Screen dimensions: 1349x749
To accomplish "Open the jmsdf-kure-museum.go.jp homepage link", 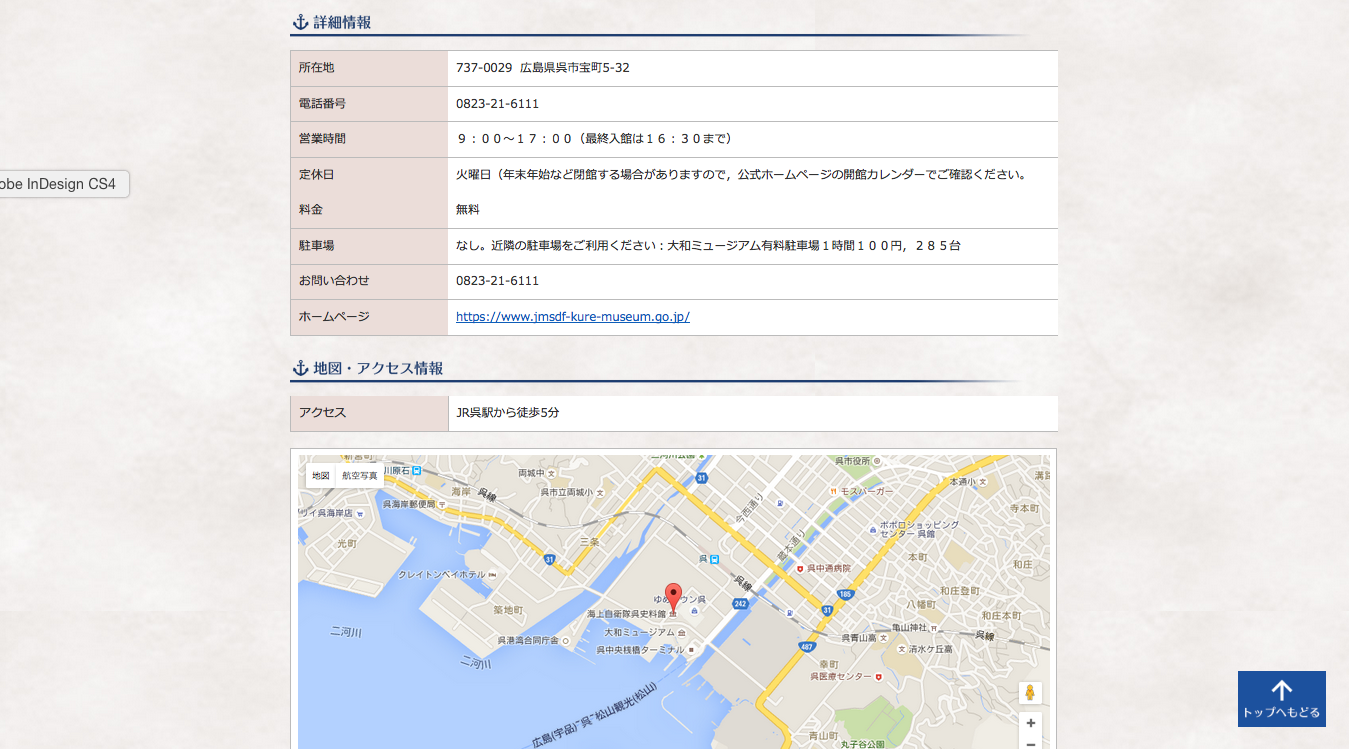I will (573, 317).
